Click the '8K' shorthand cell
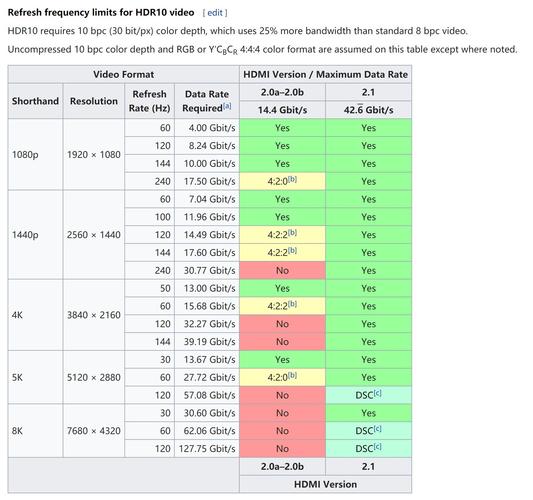533x500 pixels. pyautogui.click(x=35, y=431)
